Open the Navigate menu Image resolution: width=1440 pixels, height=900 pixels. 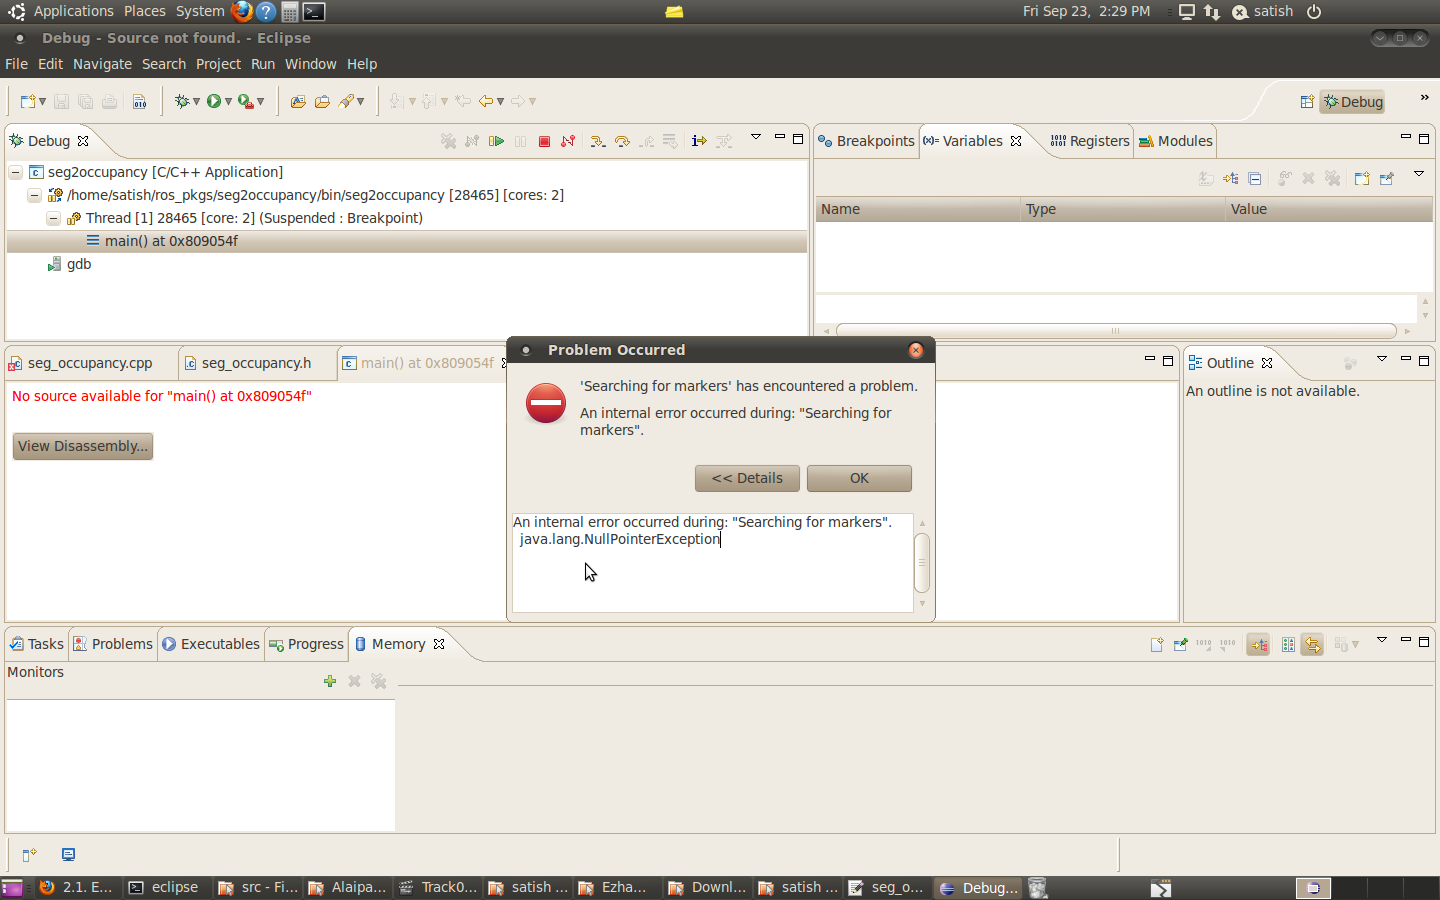tap(102, 64)
